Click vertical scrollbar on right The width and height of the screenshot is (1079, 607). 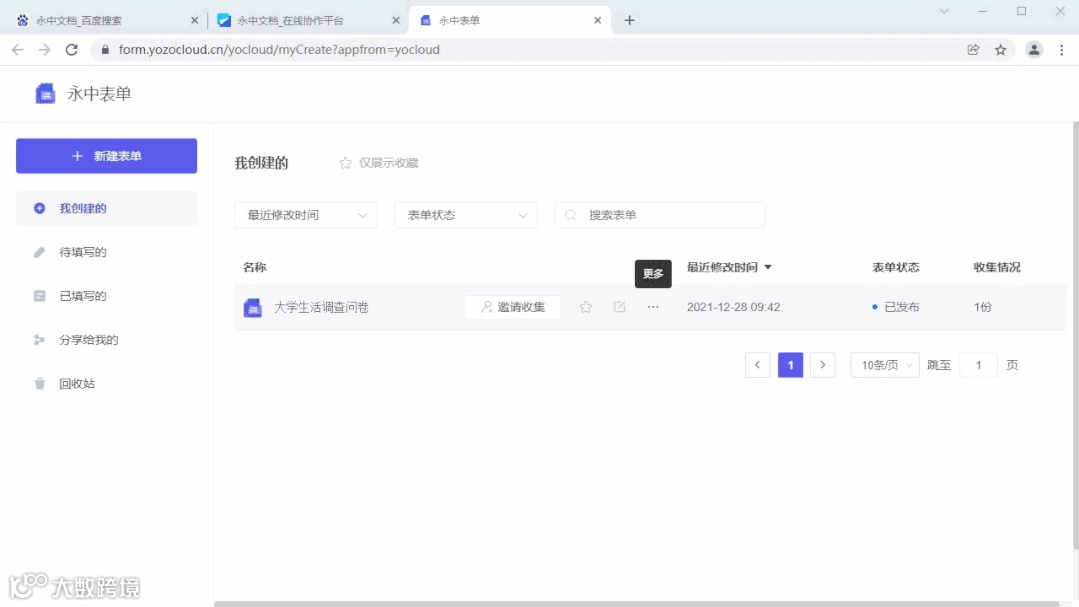click(x=1076, y=336)
